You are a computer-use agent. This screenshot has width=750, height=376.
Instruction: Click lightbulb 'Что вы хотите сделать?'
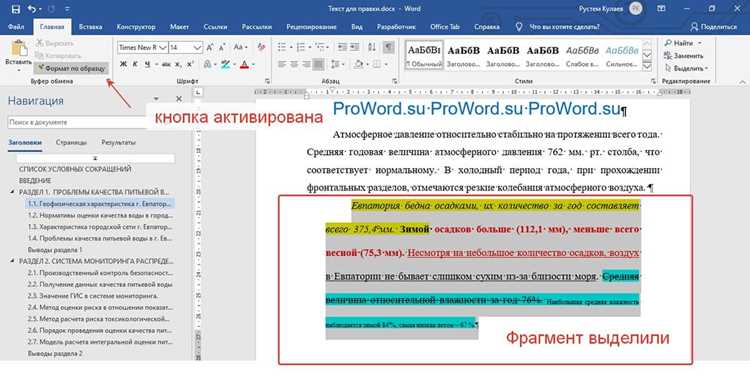pos(518,27)
